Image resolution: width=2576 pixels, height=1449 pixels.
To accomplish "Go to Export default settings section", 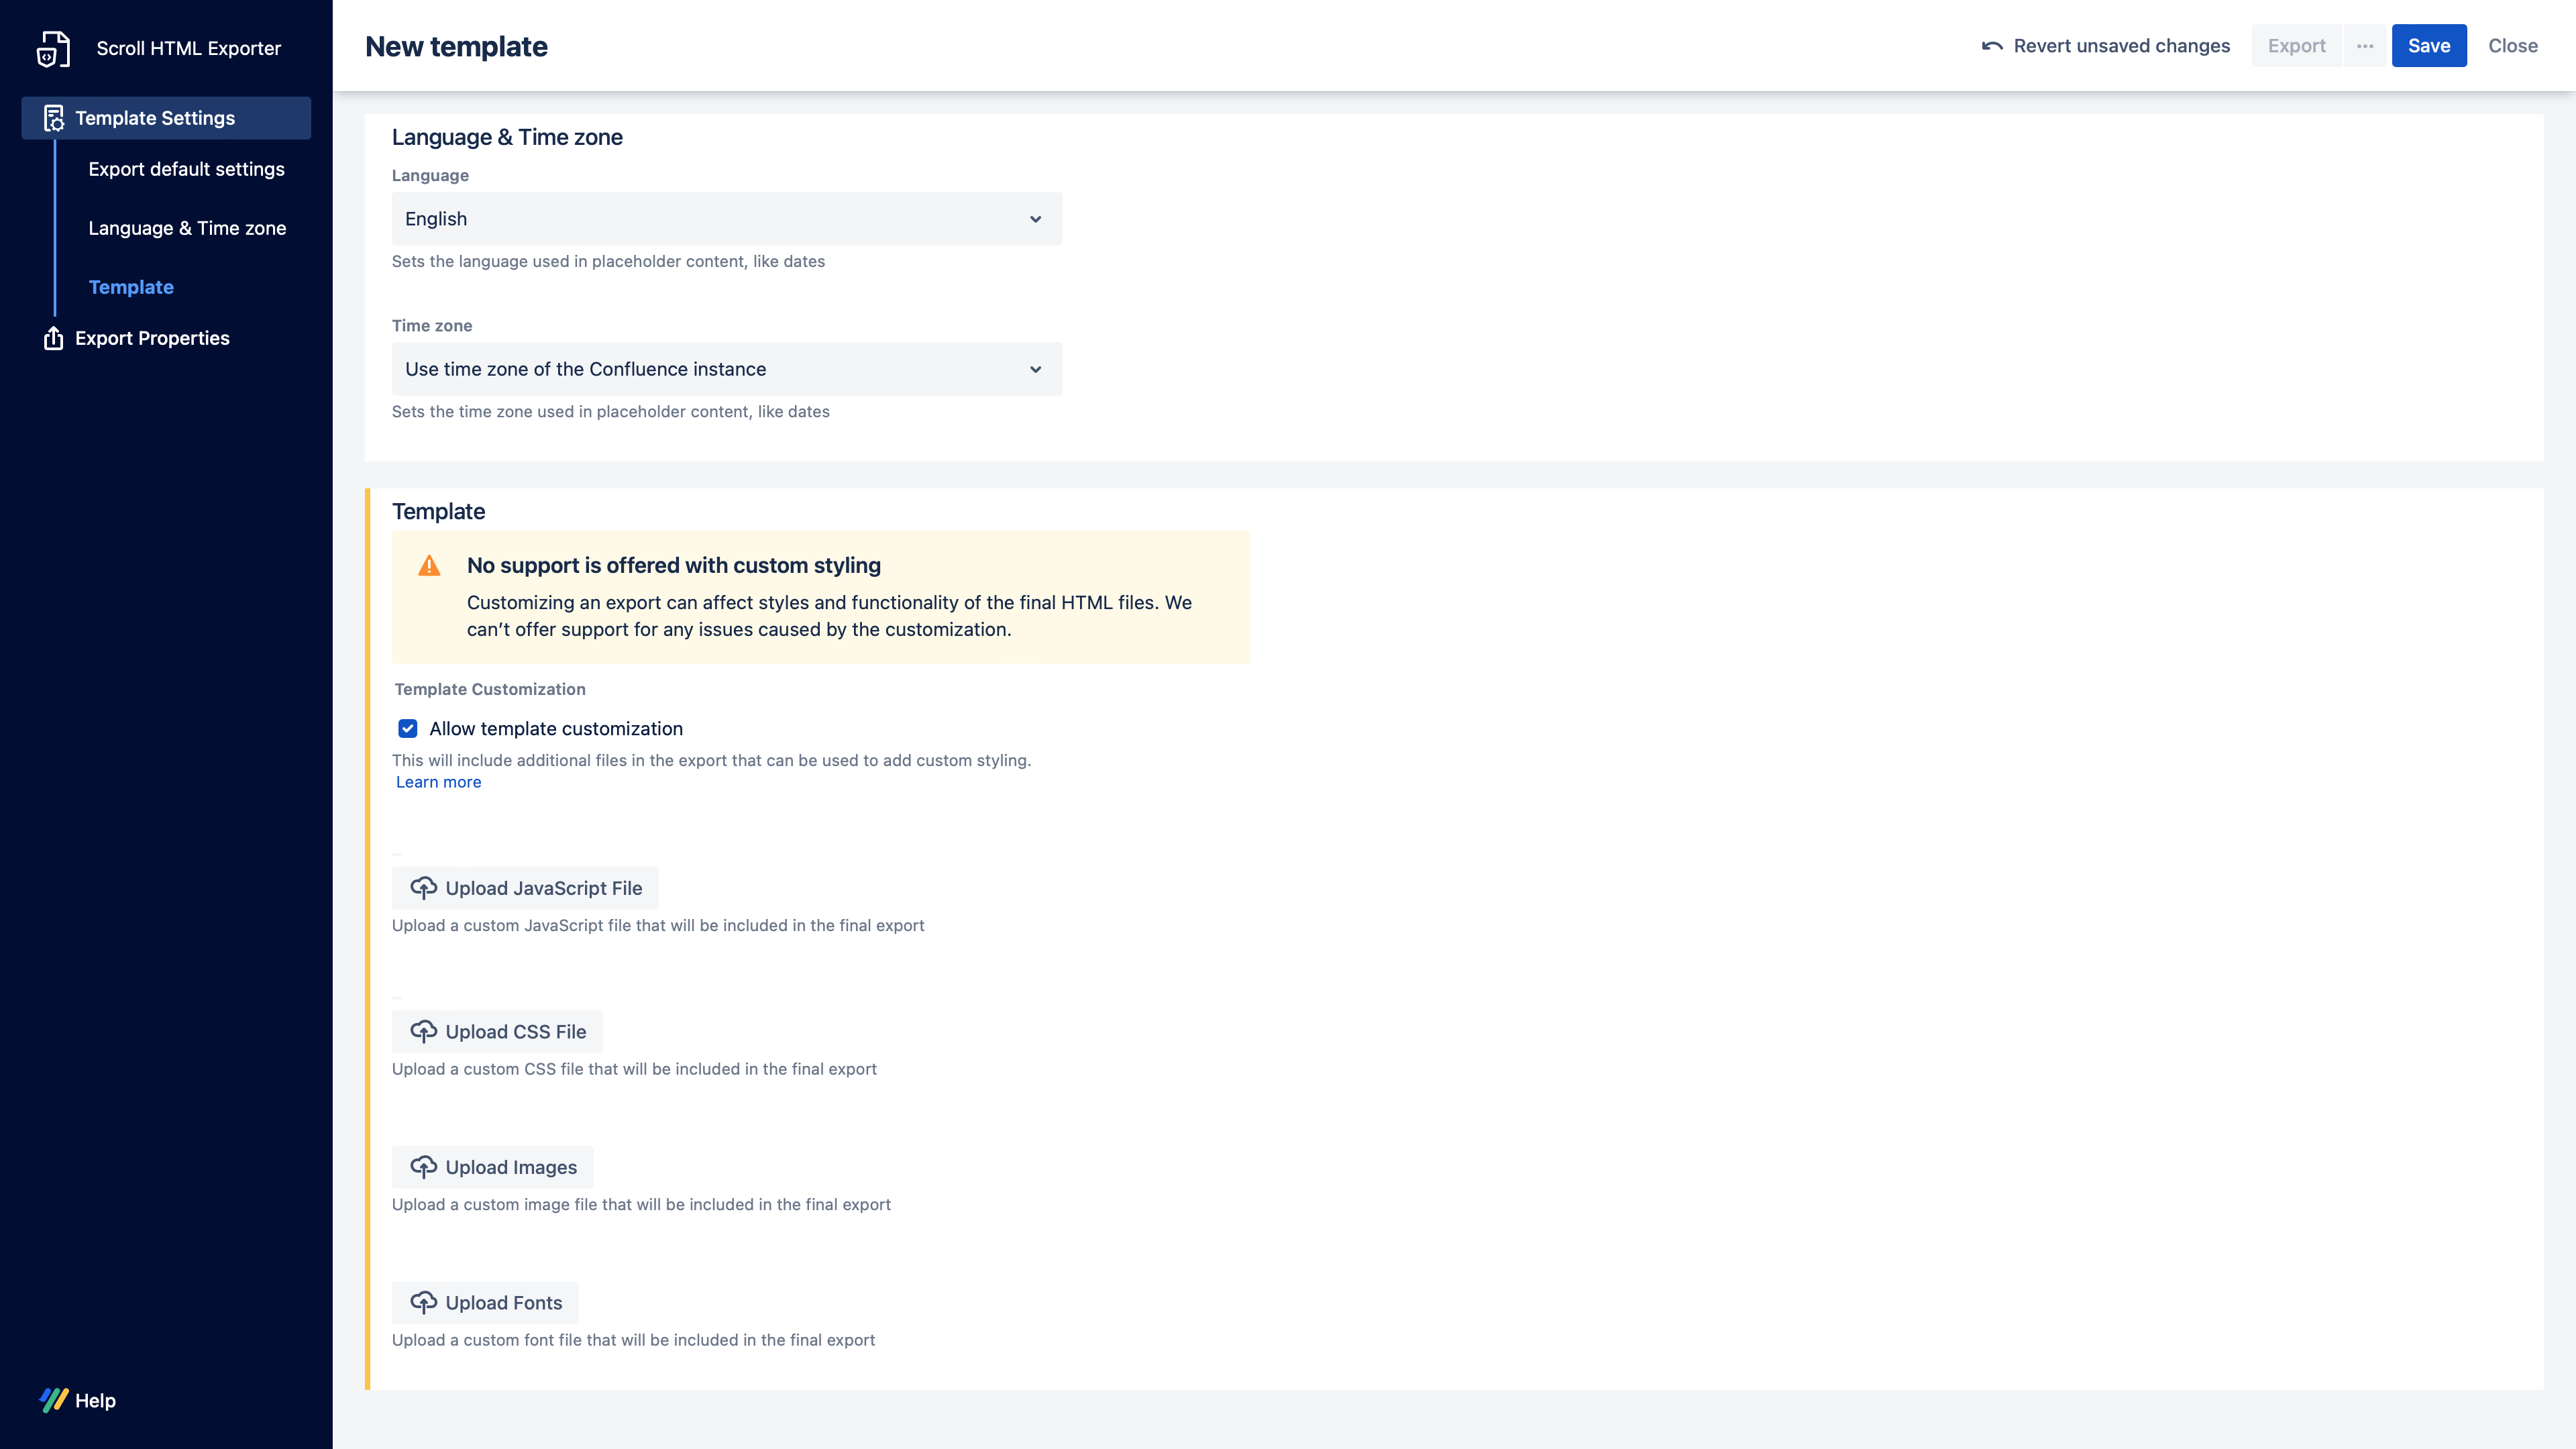I will coord(186,169).
